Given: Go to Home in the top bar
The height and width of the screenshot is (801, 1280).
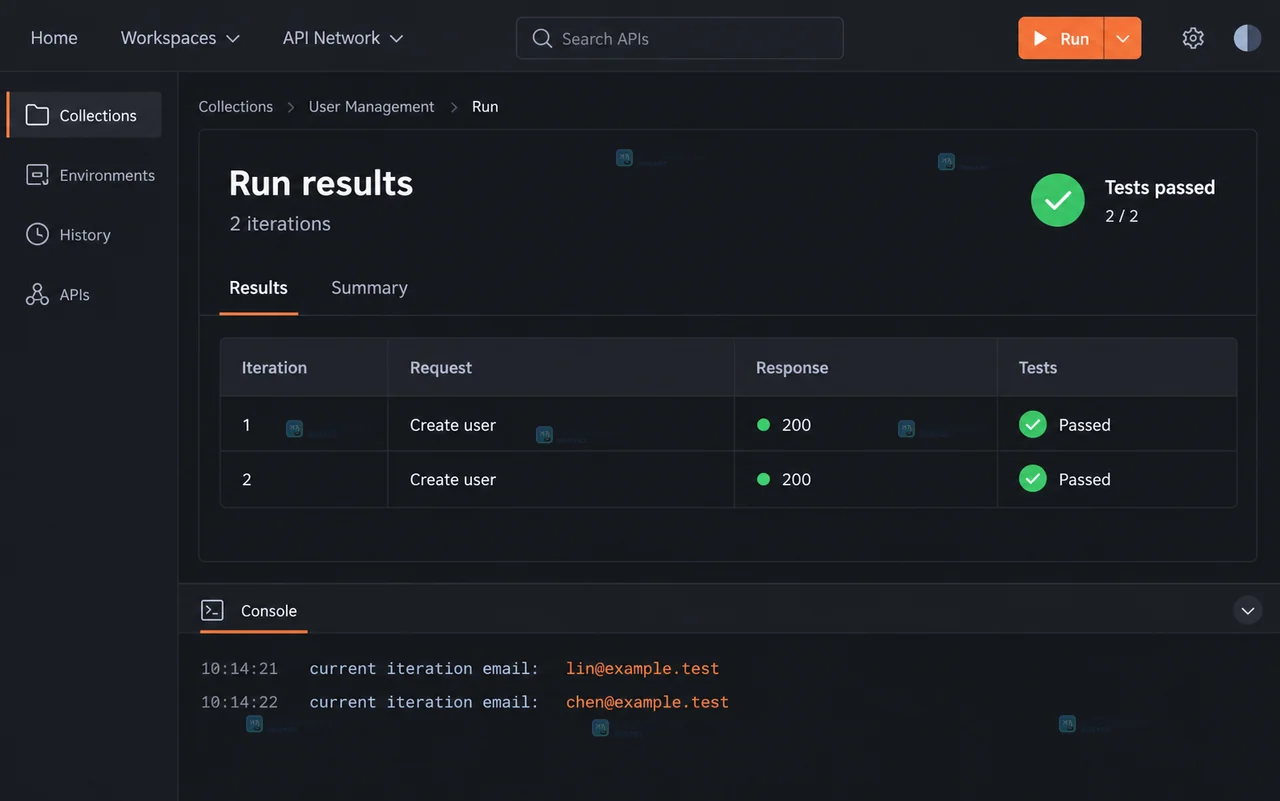Looking at the screenshot, I should coord(54,38).
